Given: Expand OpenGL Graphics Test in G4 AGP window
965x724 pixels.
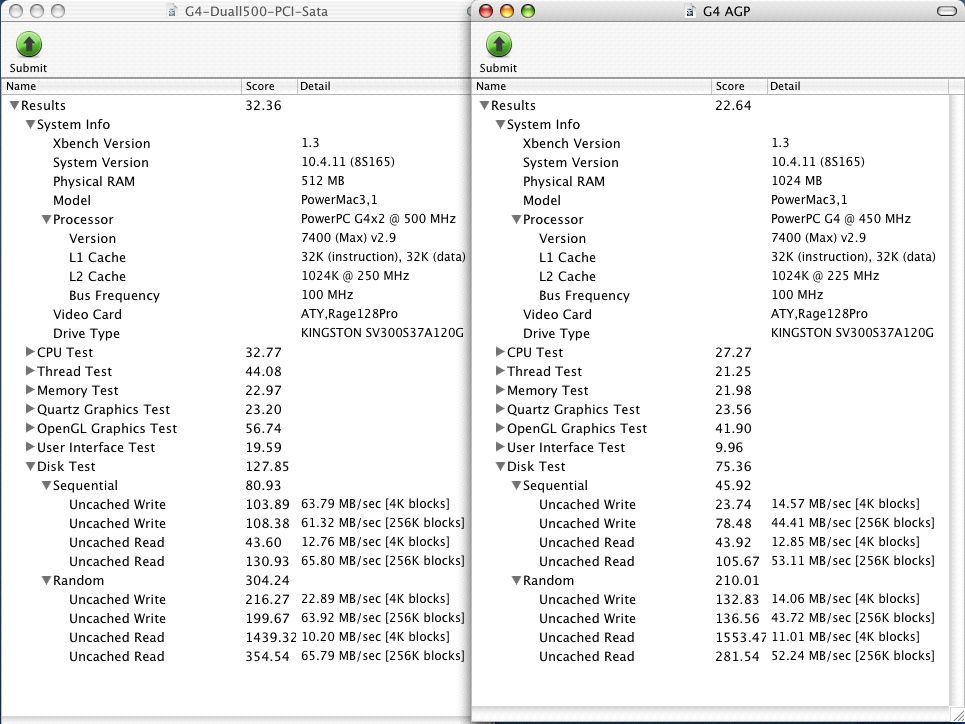Looking at the screenshot, I should [500, 428].
